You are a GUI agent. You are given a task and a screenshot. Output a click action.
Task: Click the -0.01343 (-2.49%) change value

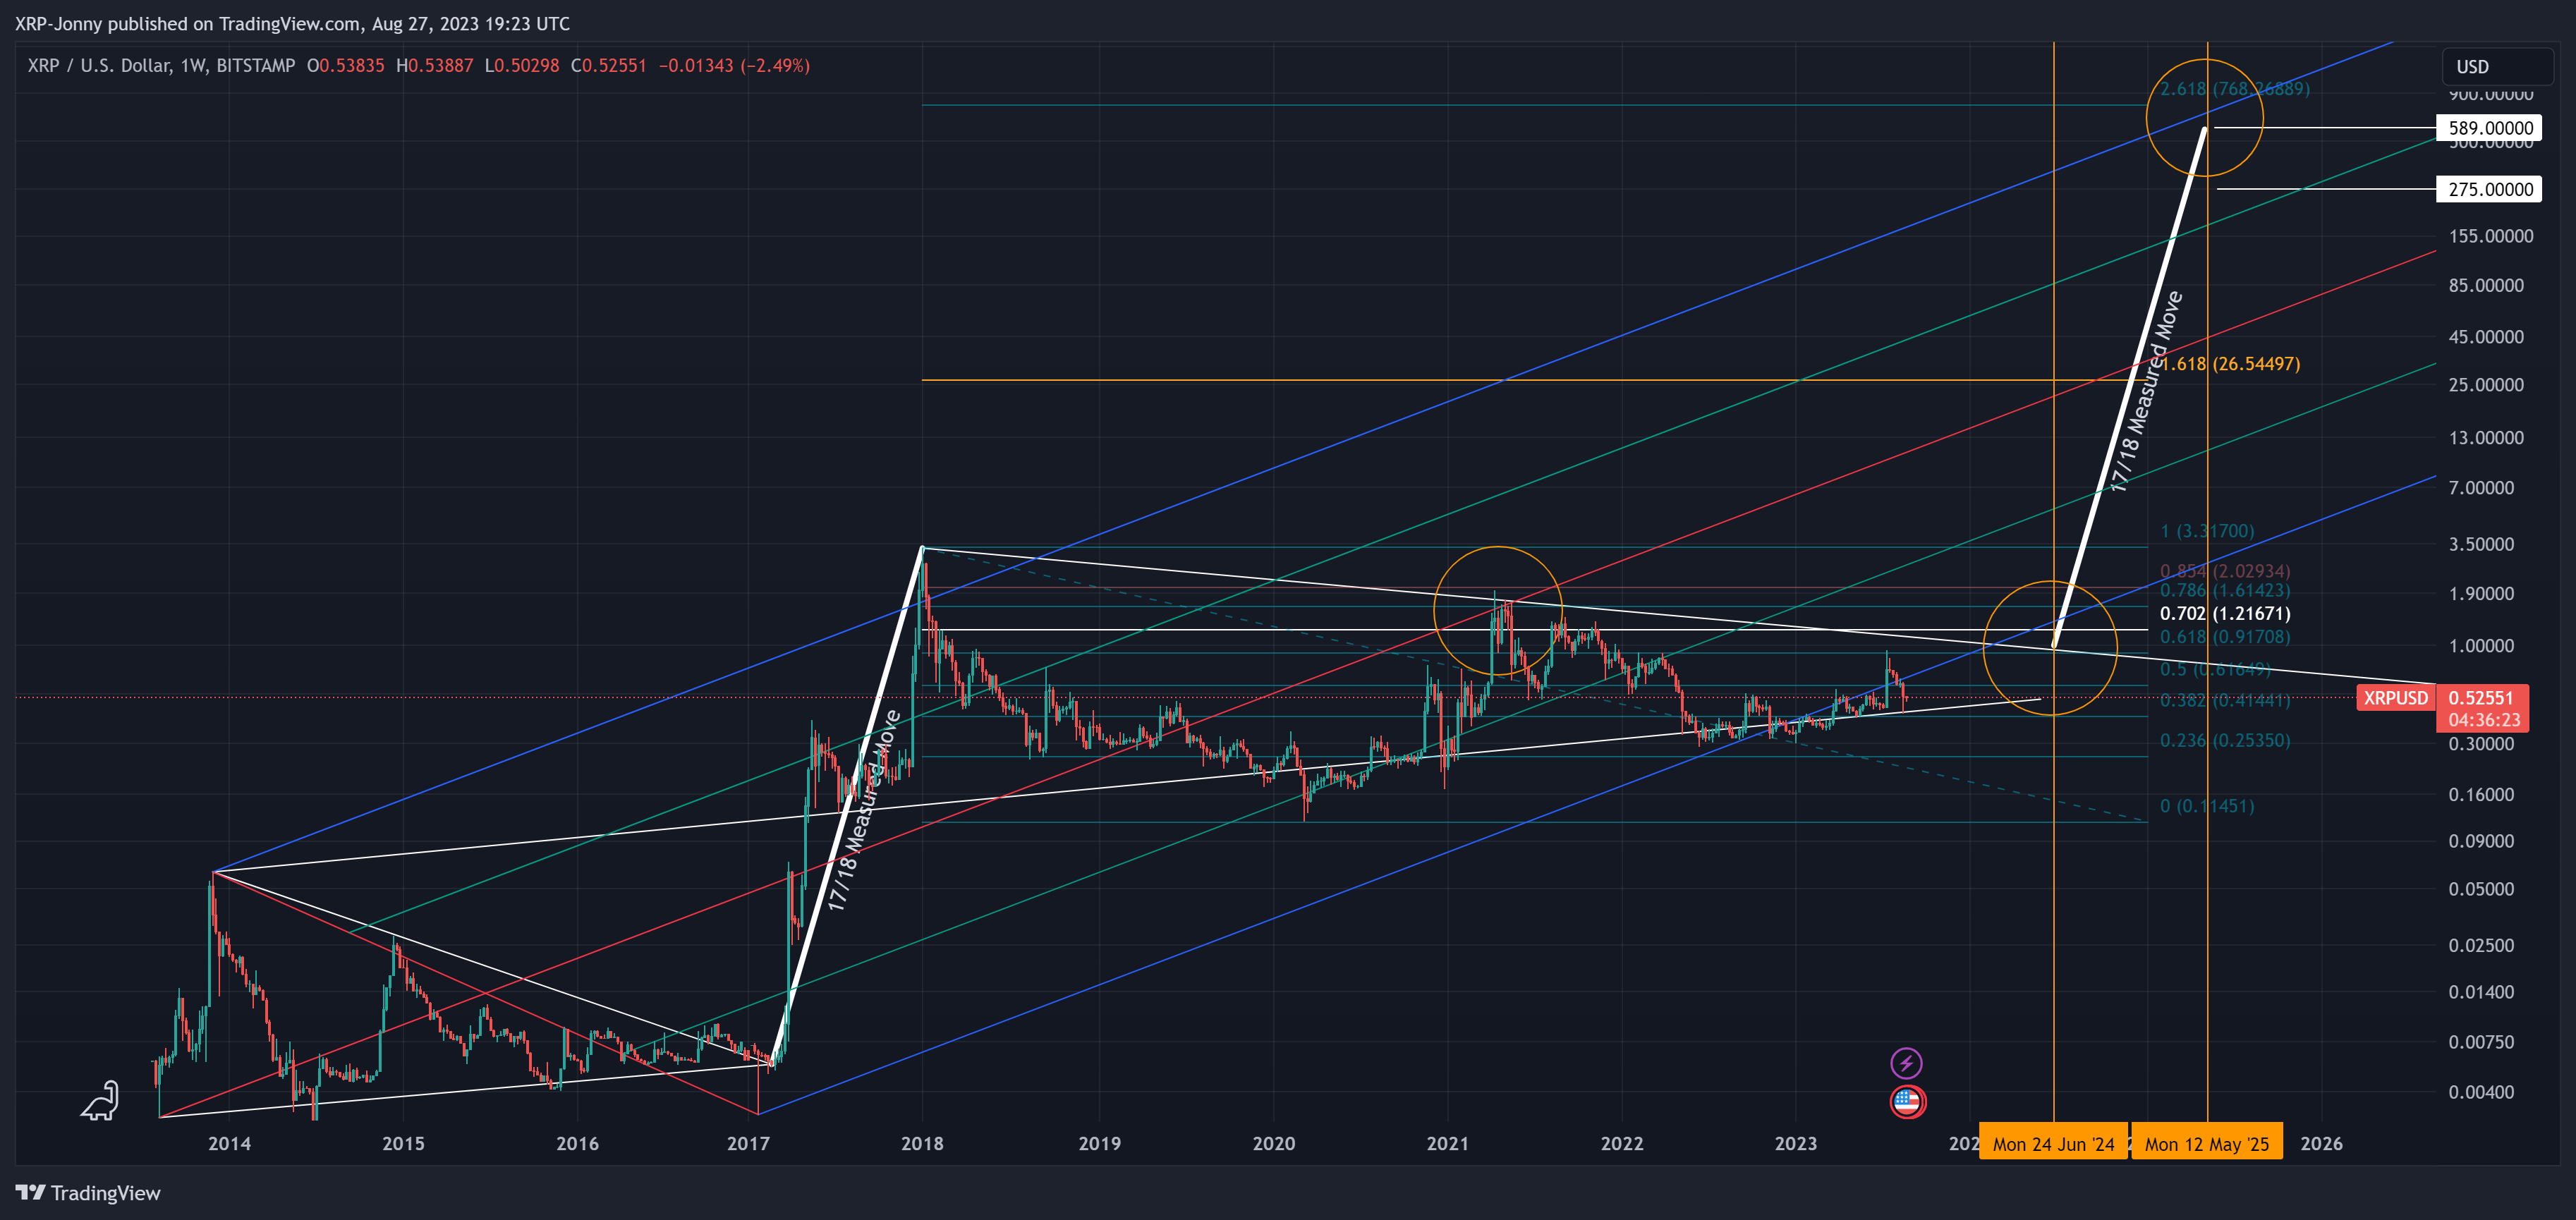click(x=734, y=66)
